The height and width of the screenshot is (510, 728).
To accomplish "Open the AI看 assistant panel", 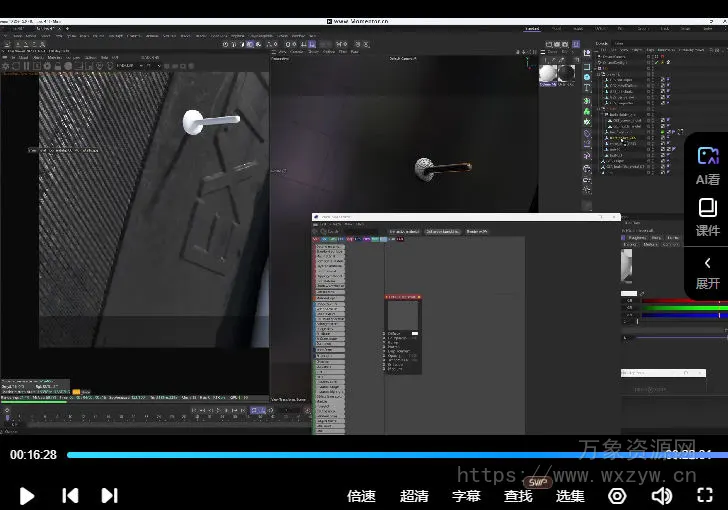I will click(708, 165).
